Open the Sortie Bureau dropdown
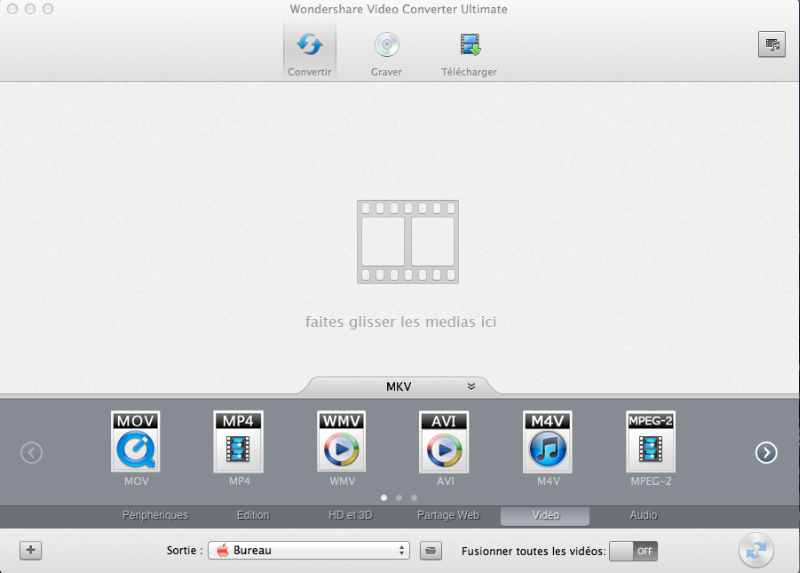 309,550
